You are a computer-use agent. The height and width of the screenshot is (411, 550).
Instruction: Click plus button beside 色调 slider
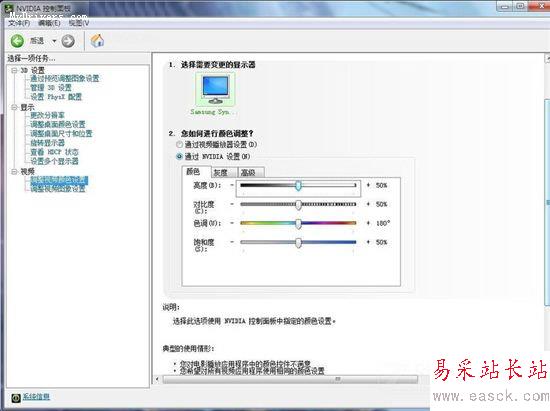coord(368,223)
